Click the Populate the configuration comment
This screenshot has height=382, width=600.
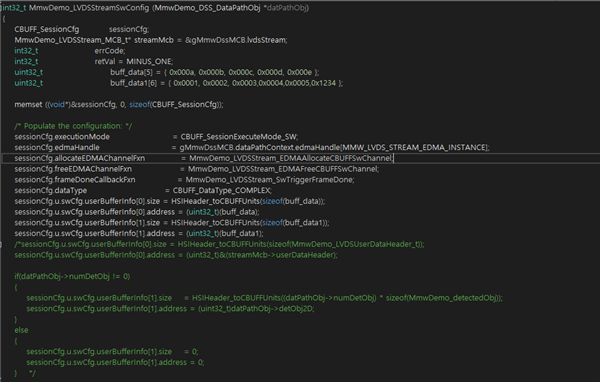coord(73,126)
